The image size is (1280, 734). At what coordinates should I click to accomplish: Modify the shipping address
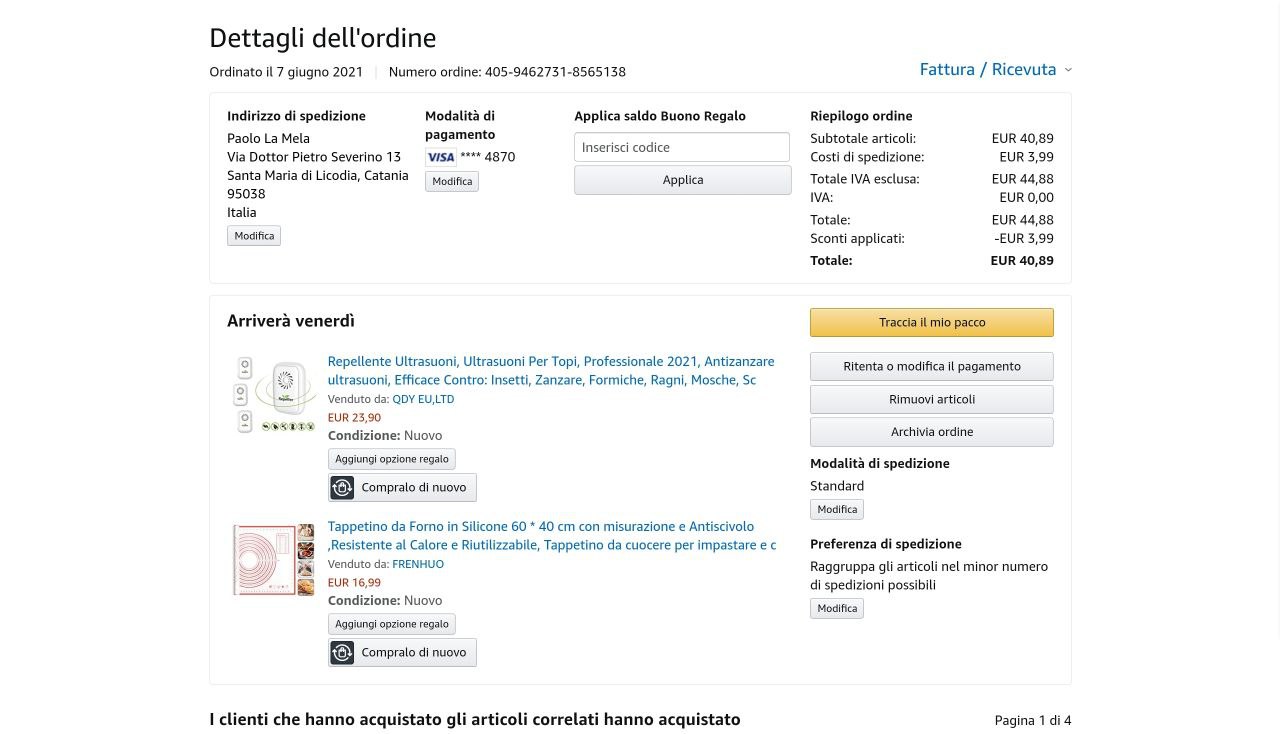point(254,236)
